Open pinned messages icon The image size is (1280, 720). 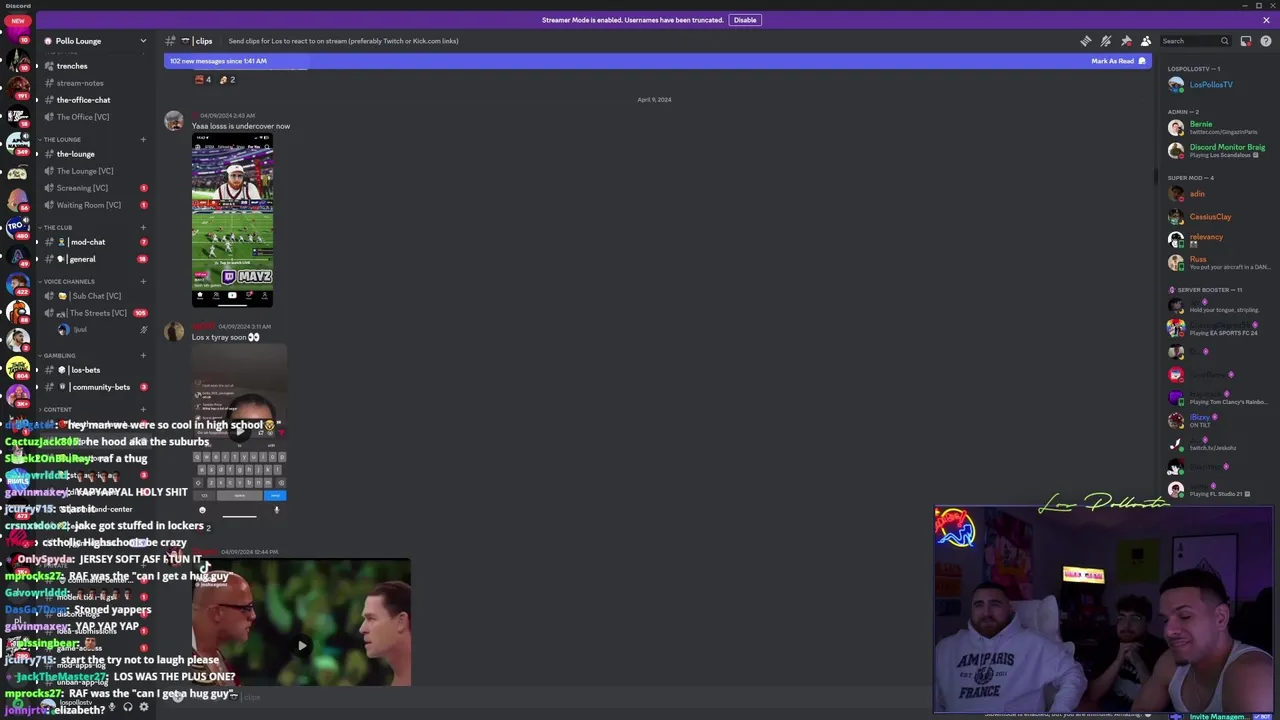tap(1126, 41)
